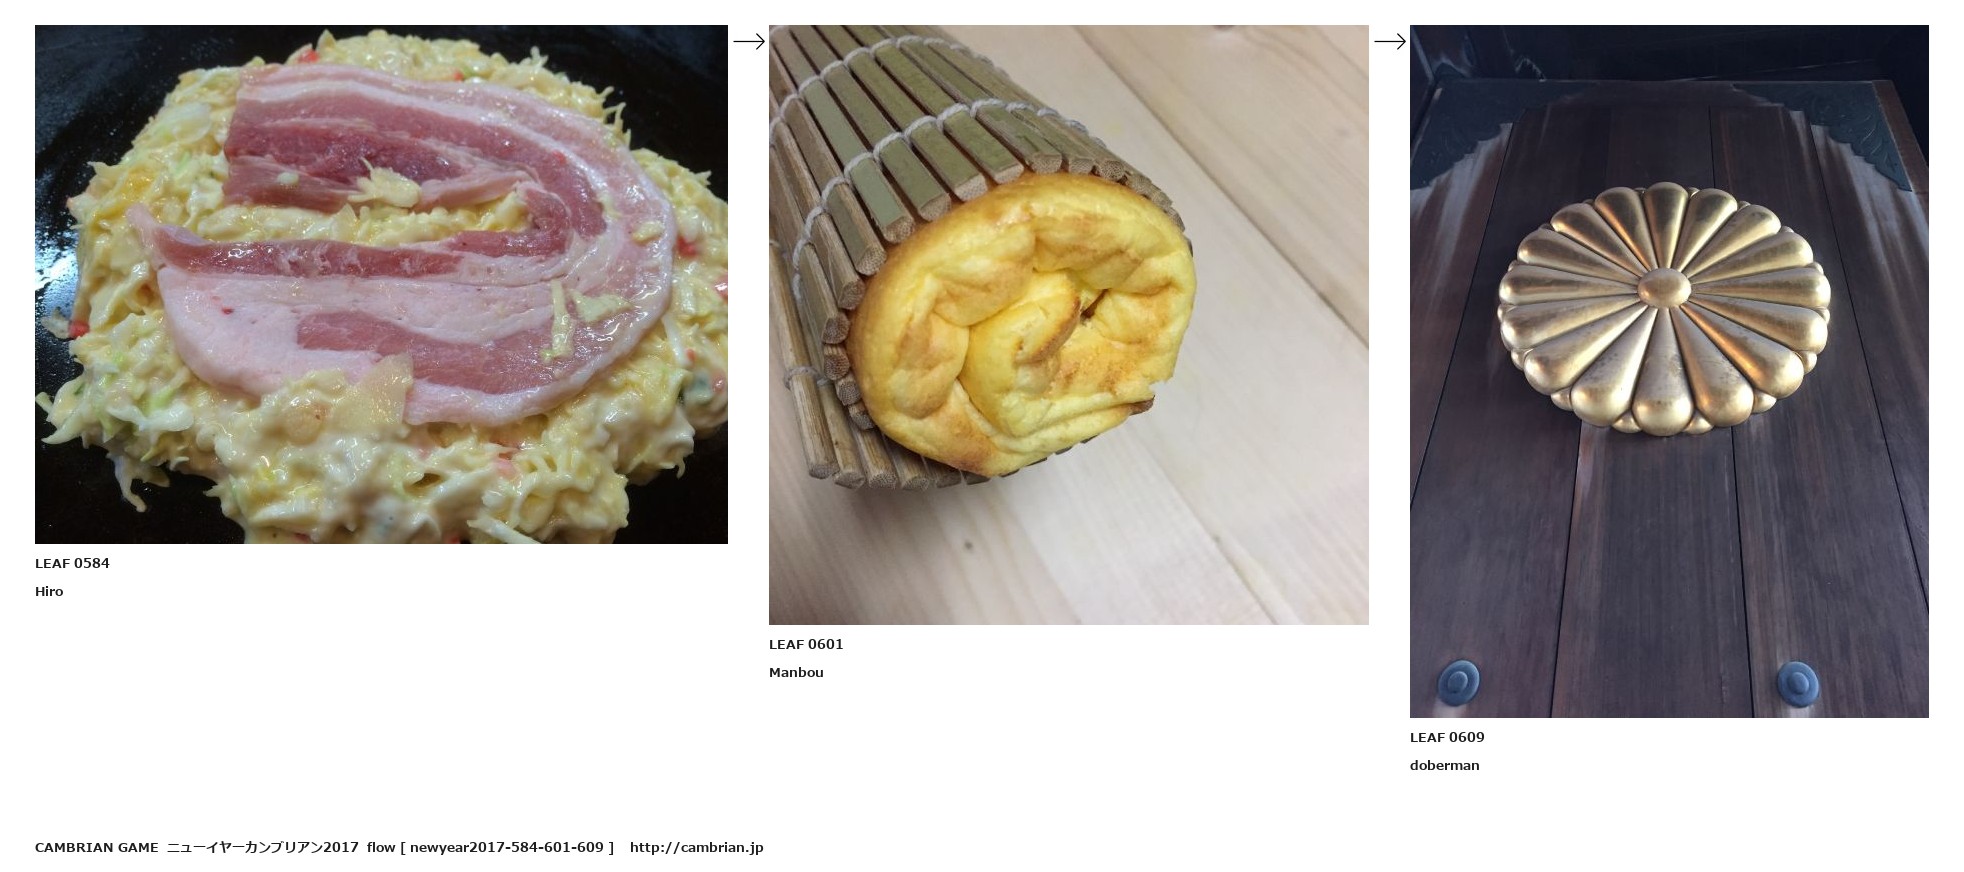Image resolution: width=1964 pixels, height=872 pixels.
Task: Click the right metal door stud
Action: (x=1797, y=683)
